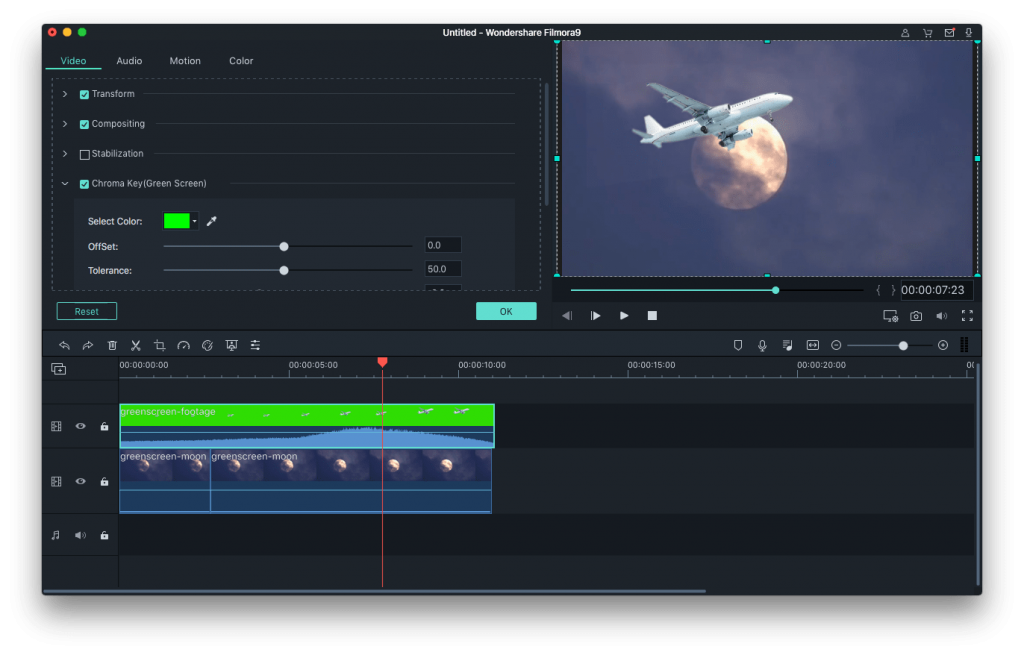1024x655 pixels.
Task: Click the Undo icon
Action: tap(64, 345)
